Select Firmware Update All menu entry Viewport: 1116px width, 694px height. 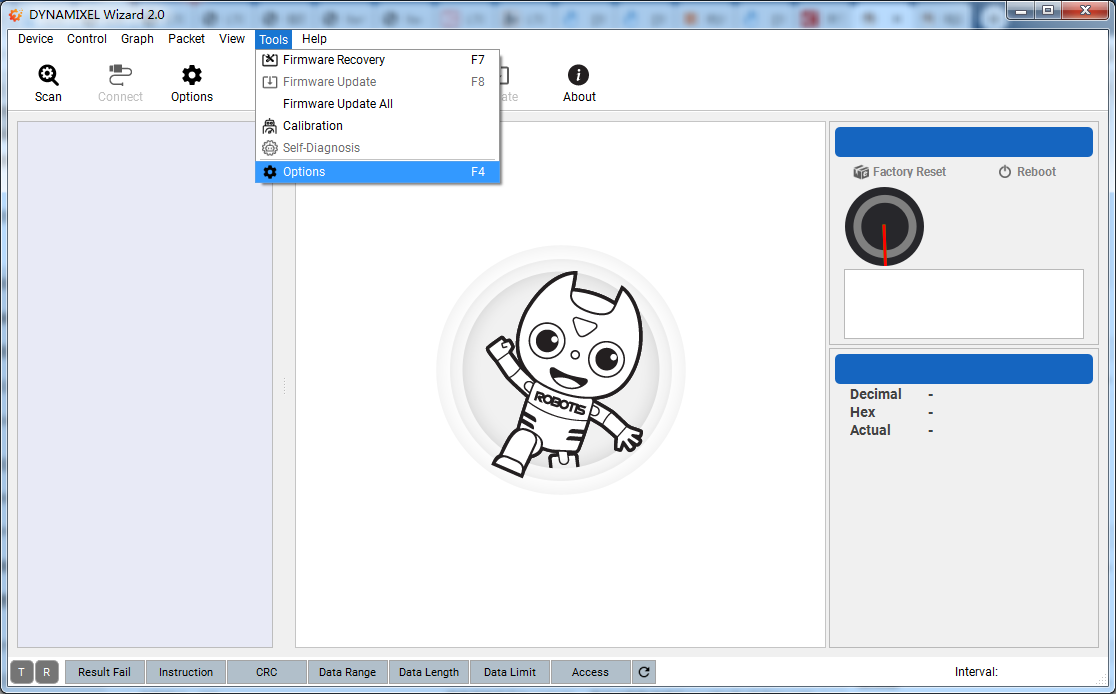tap(338, 104)
